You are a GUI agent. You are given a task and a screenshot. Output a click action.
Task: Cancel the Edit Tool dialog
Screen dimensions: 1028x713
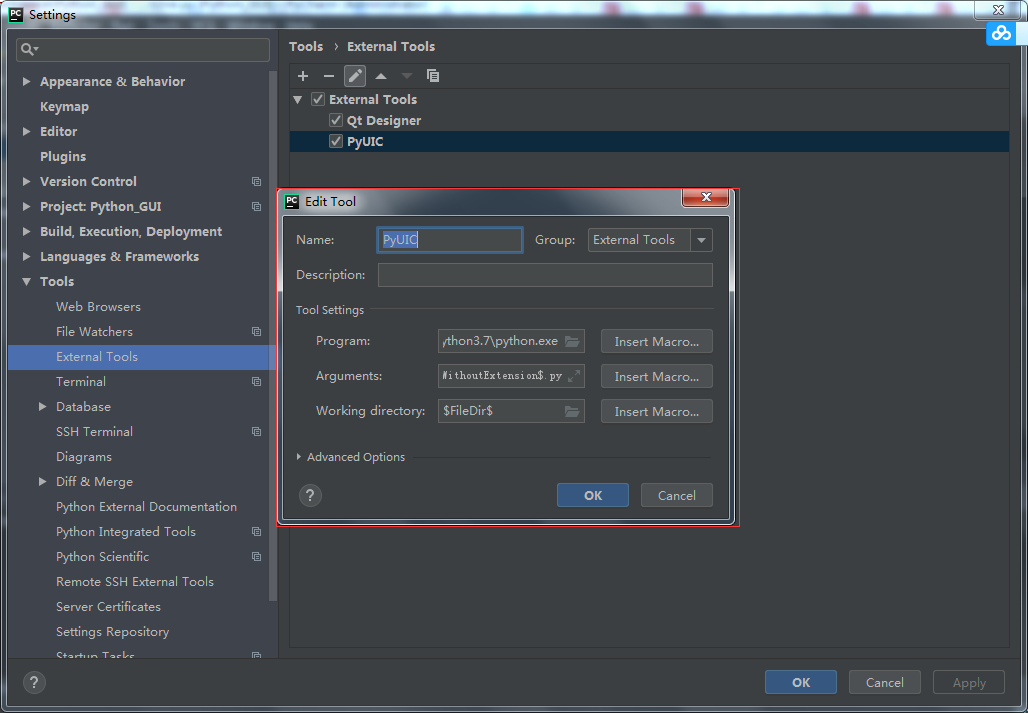[x=677, y=495]
